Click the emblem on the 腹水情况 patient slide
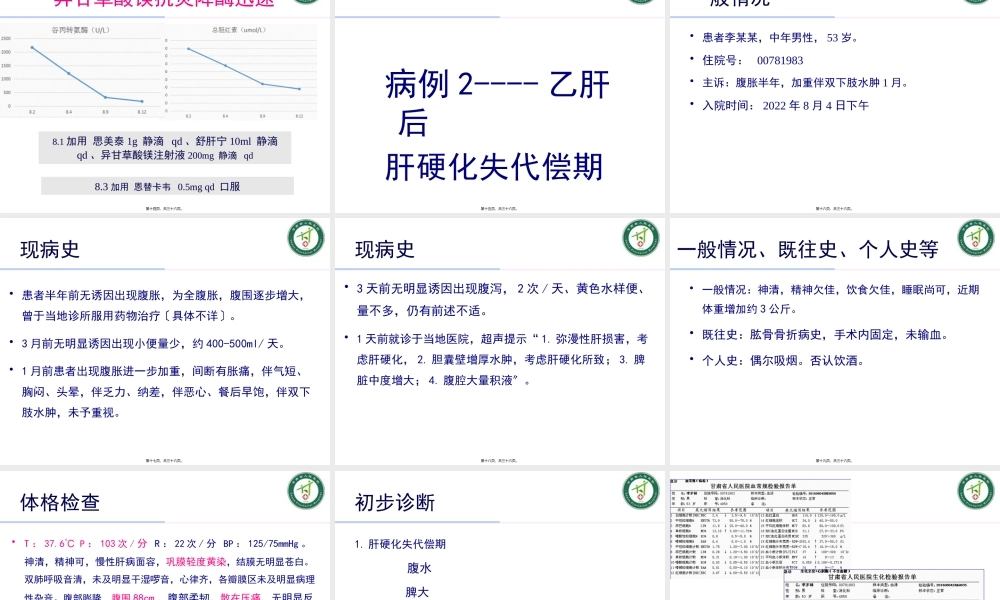 pos(975,3)
